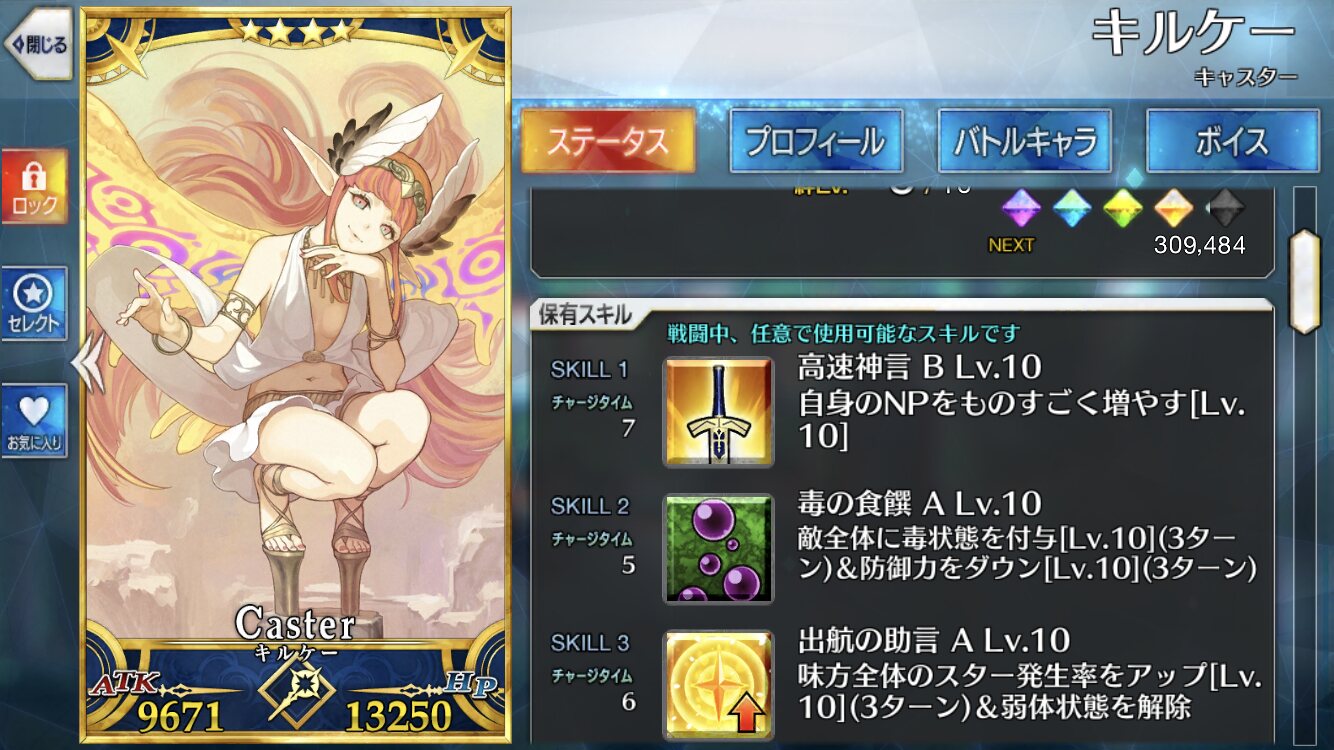Click the Caster class emblem on the card
1334x750 pixels.
(x=295, y=695)
